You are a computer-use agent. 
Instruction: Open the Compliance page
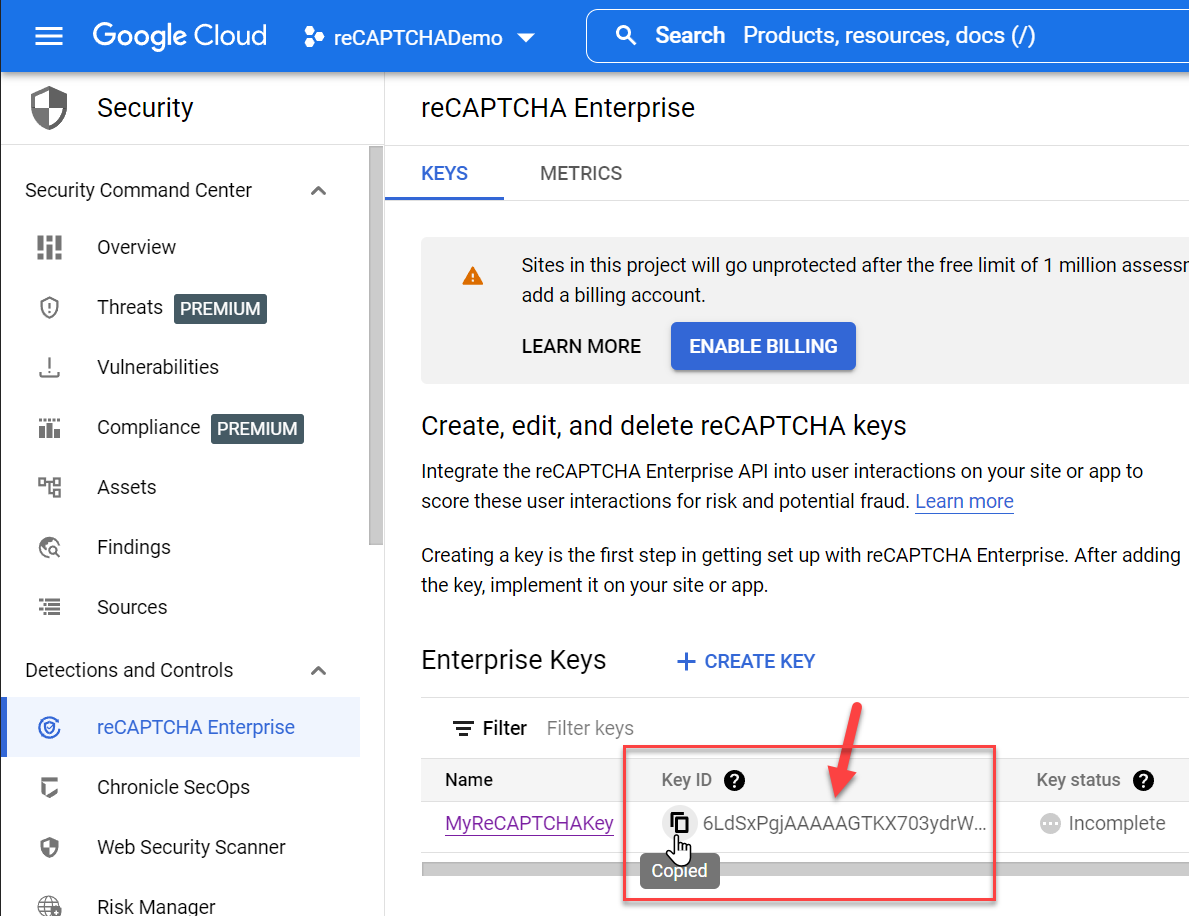click(149, 428)
